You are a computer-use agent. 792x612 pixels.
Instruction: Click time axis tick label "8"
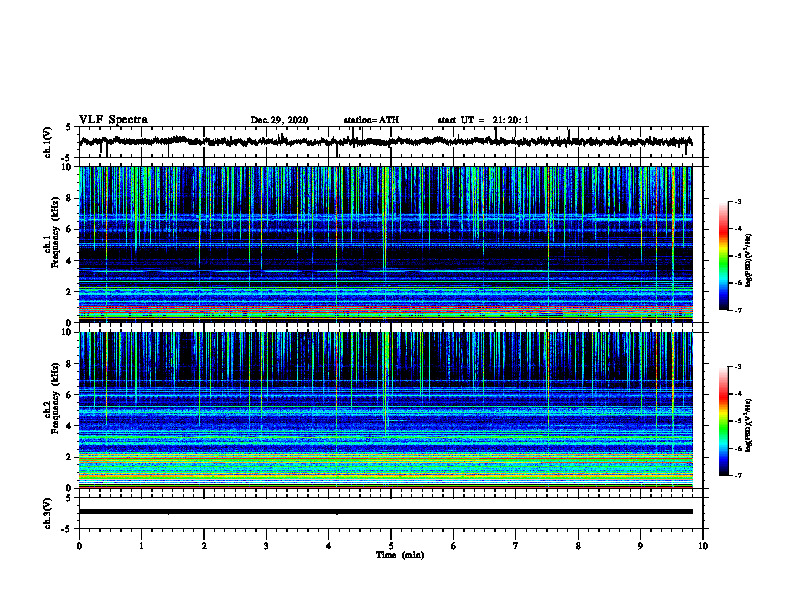578,546
